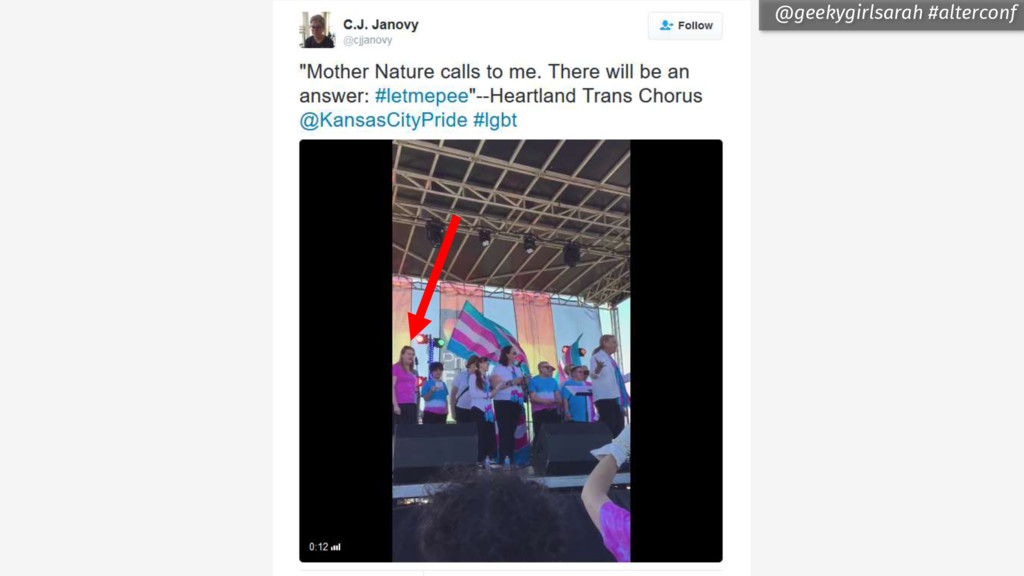The height and width of the screenshot is (576, 1024).
Task: Click the trans pride flag in the video
Action: click(482, 332)
